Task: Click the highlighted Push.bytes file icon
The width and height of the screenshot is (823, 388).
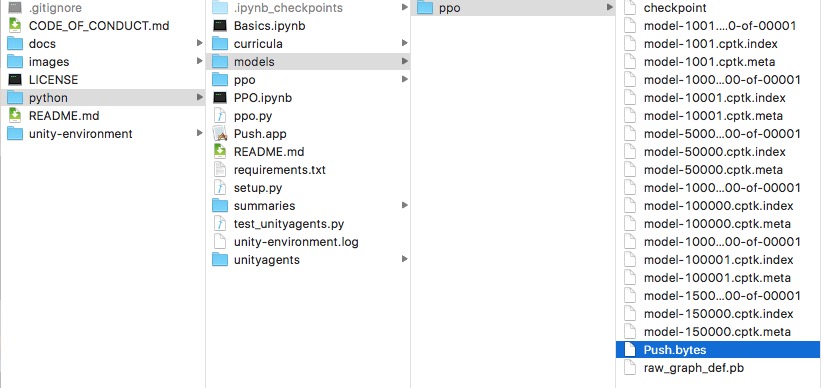Action: pos(630,350)
